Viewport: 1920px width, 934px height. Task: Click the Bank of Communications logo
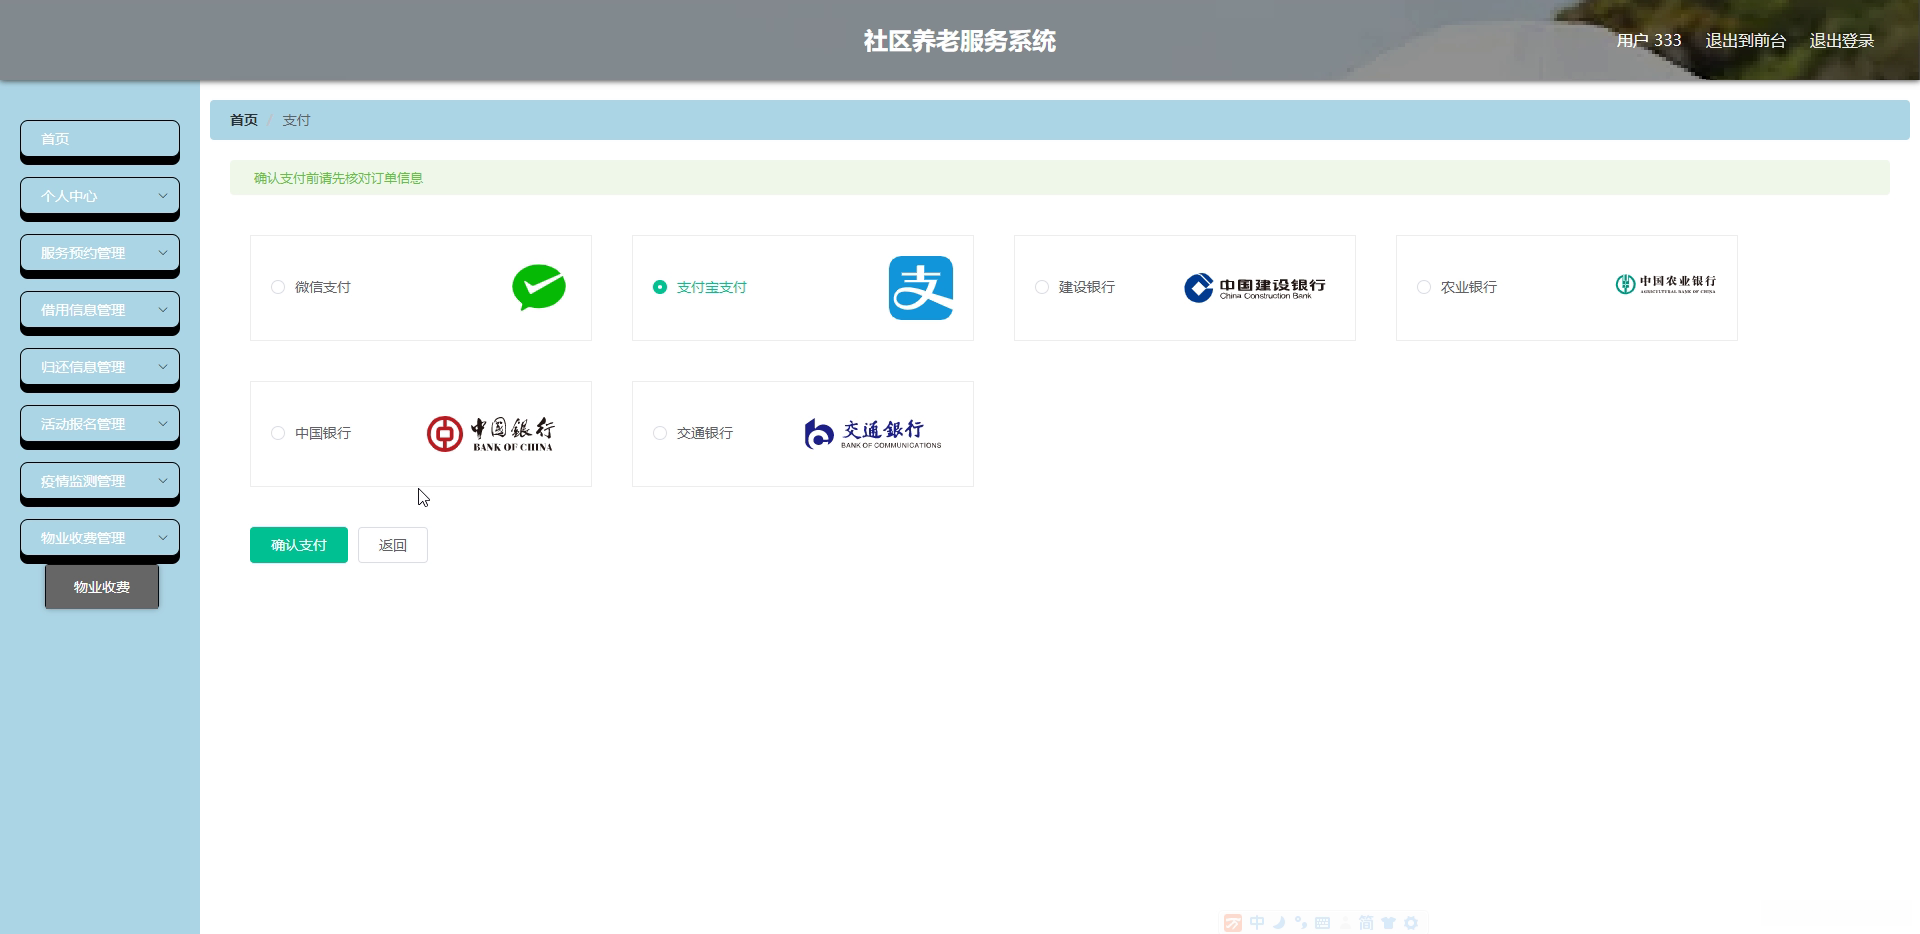click(871, 433)
